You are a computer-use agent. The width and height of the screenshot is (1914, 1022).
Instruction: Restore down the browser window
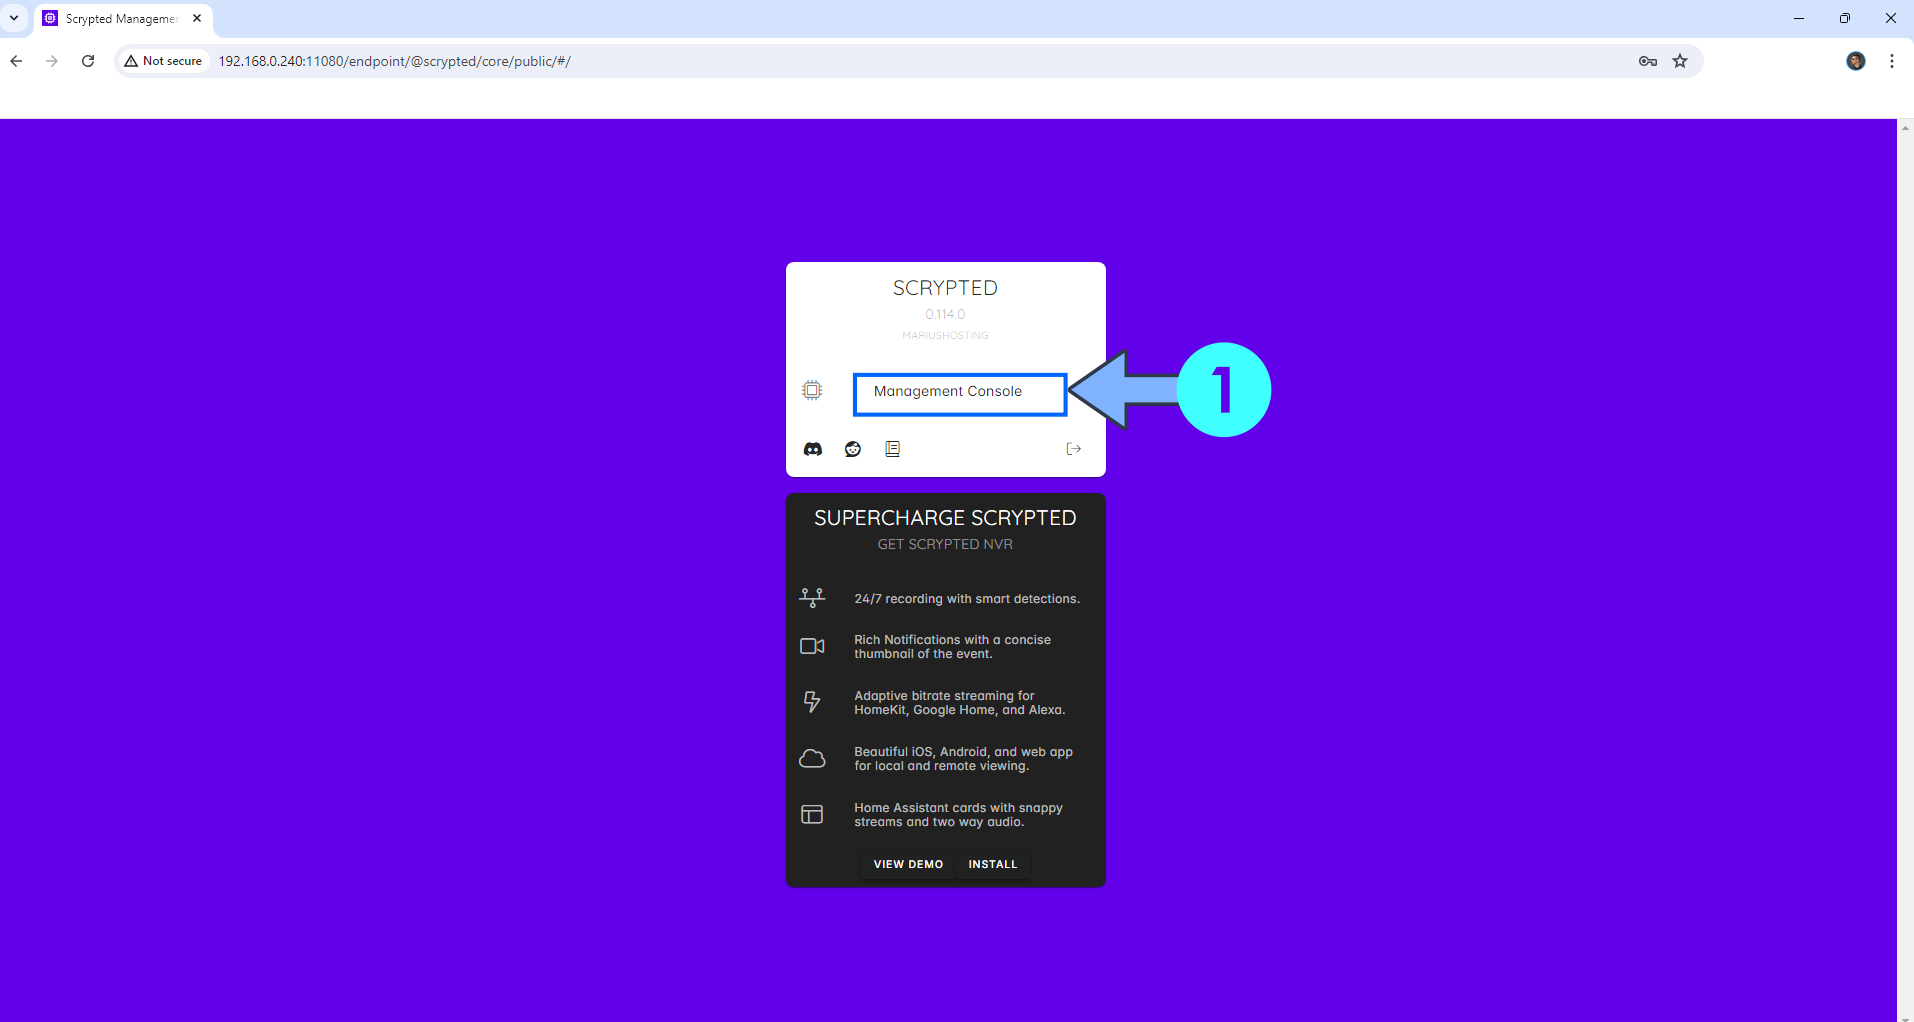1845,18
